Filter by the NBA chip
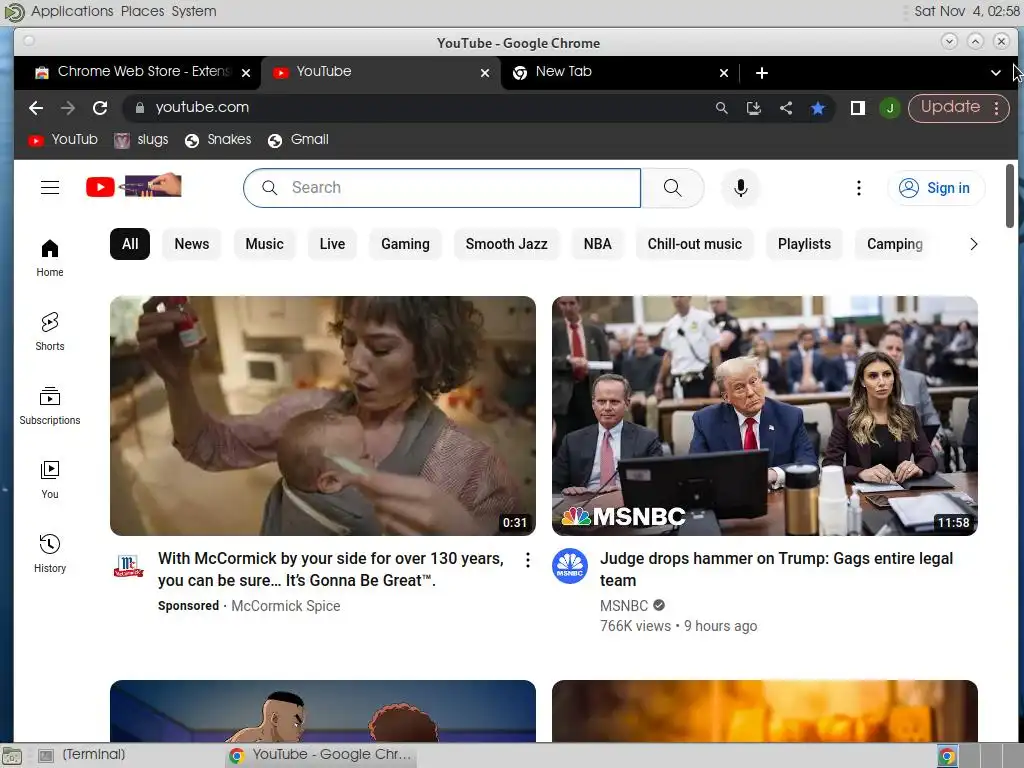 click(598, 244)
